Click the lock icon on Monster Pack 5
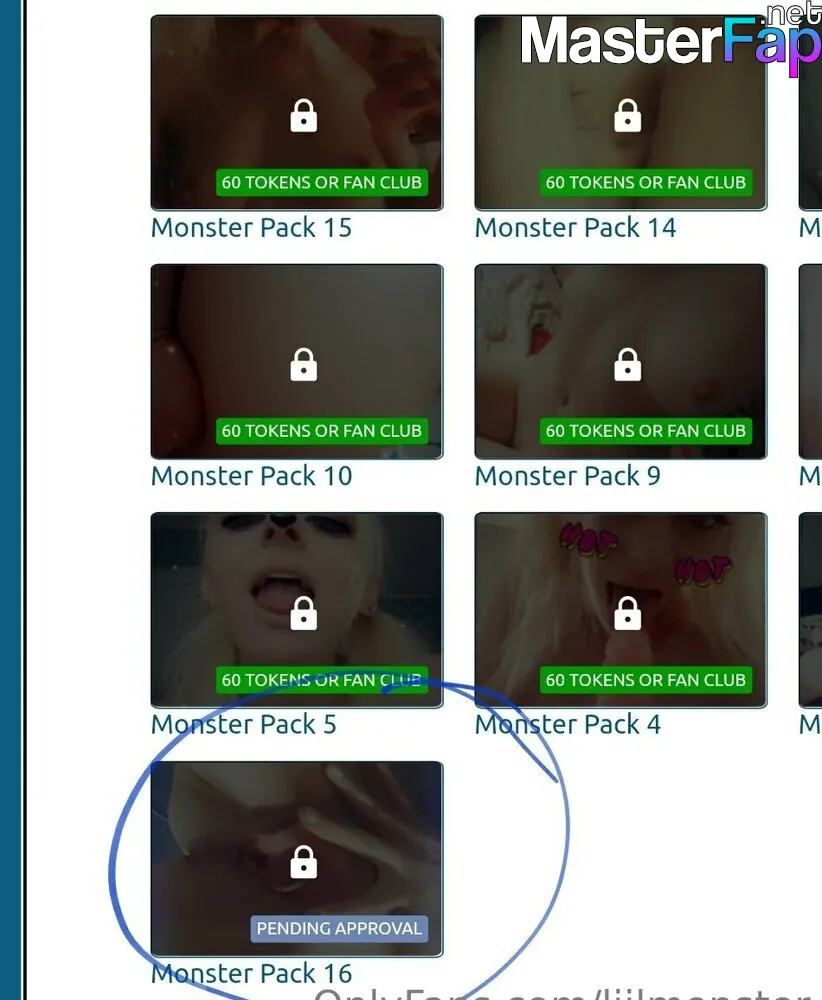 [x=304, y=614]
